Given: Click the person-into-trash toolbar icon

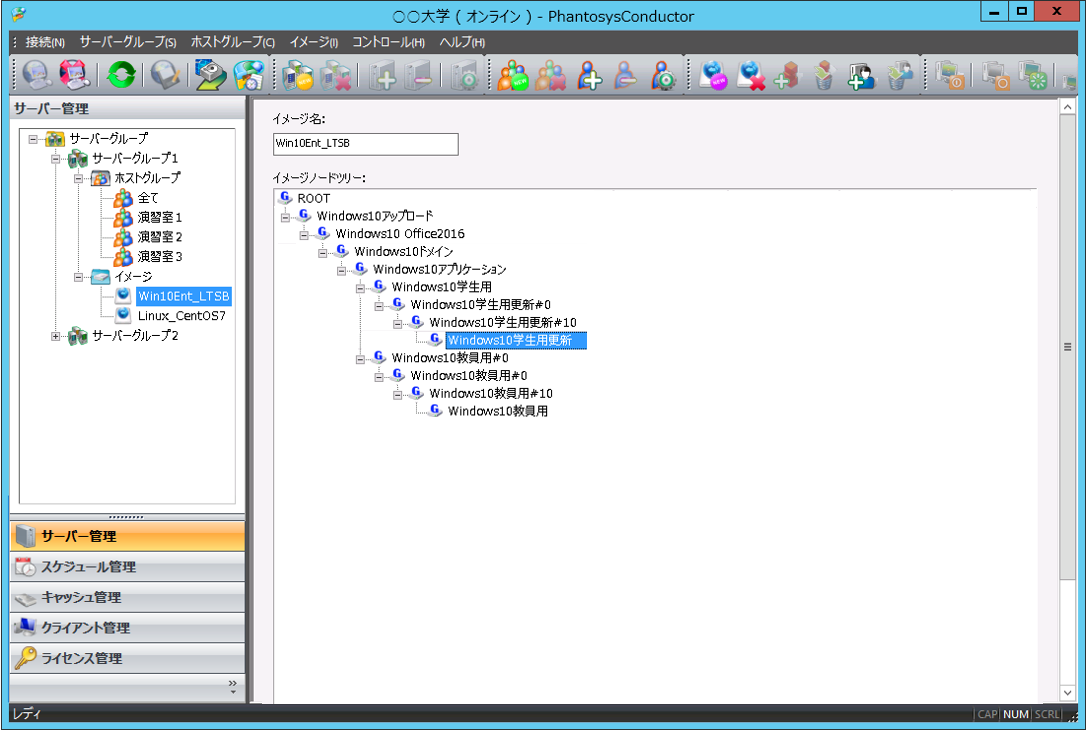Looking at the screenshot, I should (x=899, y=75).
